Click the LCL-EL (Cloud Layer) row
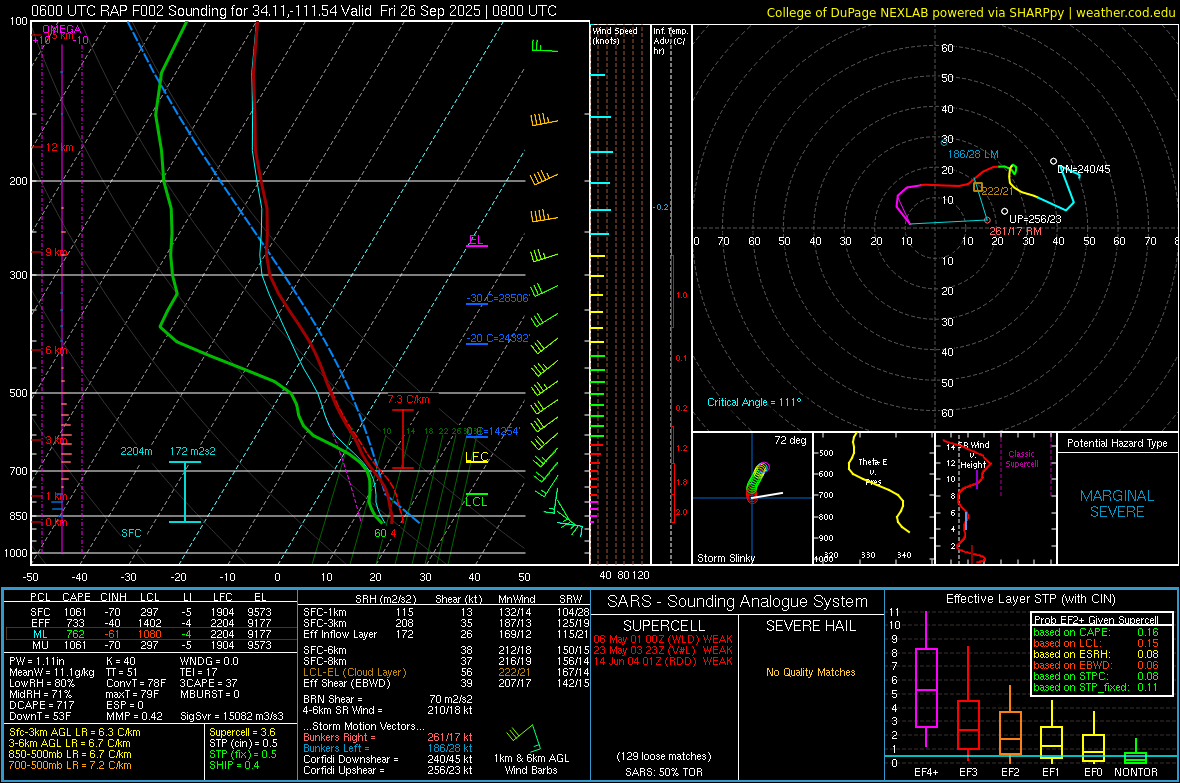The width and height of the screenshot is (1180, 783). click(x=446, y=672)
